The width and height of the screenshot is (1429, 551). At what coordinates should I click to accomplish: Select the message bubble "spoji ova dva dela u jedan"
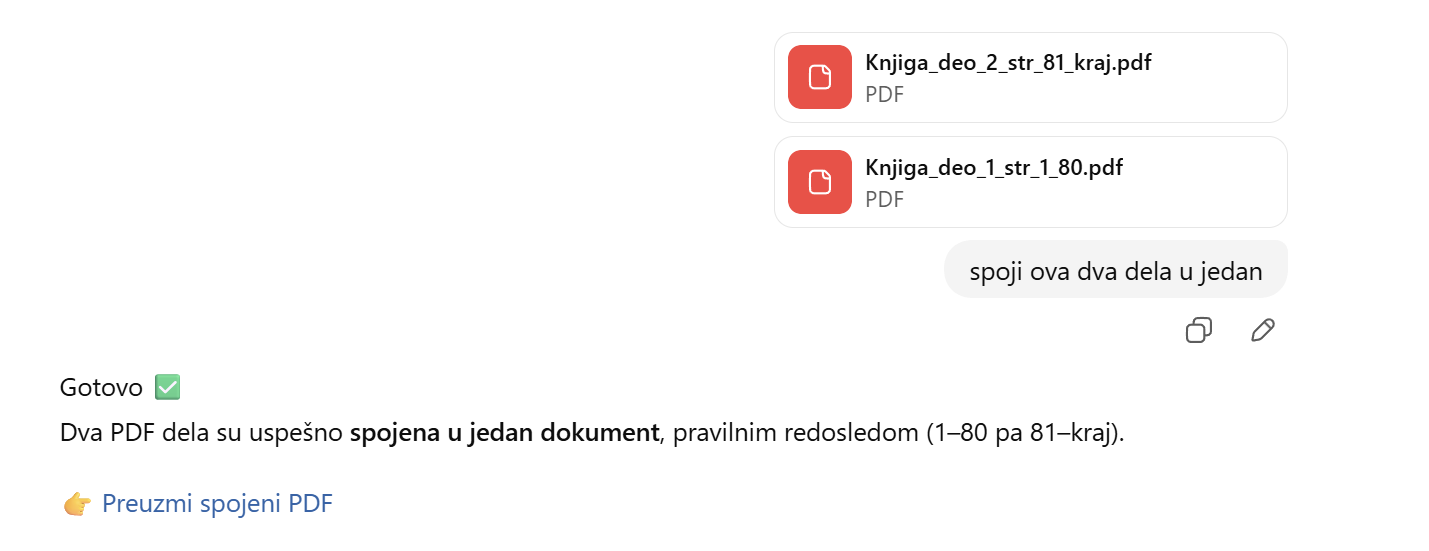click(1115, 271)
